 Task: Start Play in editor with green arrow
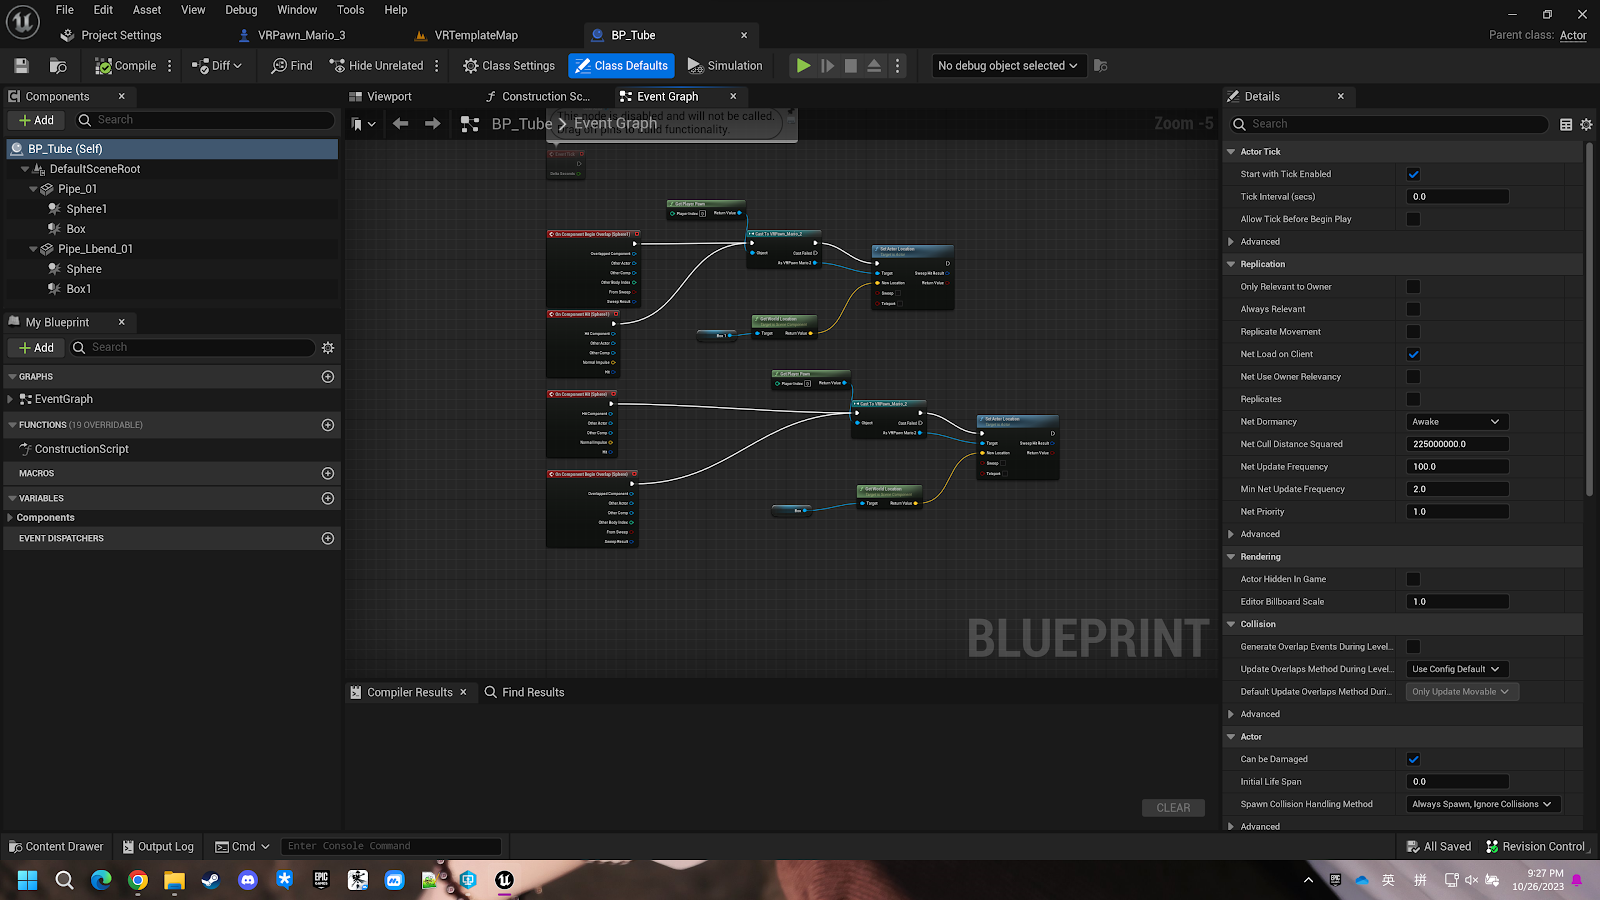803,66
